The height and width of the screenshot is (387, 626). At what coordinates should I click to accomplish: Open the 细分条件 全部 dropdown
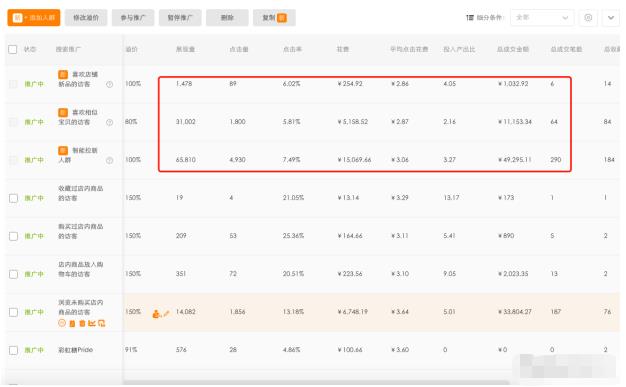point(542,18)
